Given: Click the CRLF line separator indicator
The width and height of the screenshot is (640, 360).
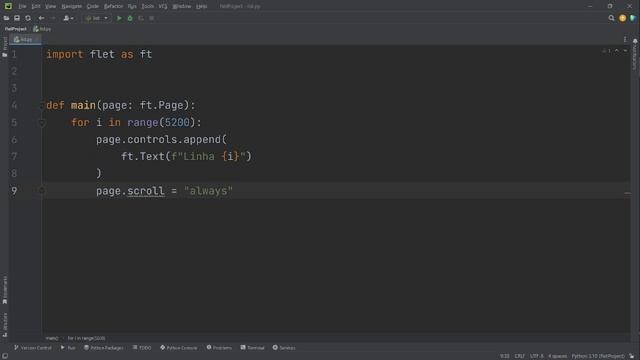Looking at the screenshot, I should click(x=519, y=356).
